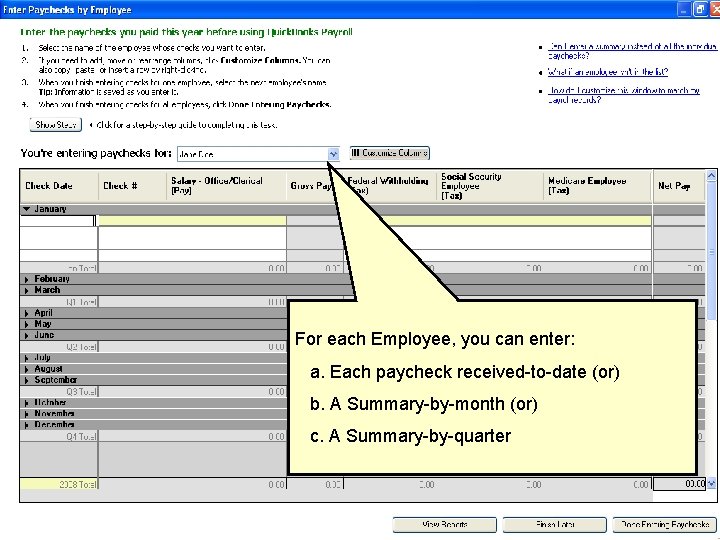Click the table scroll down arrow
720x540 pixels.
tap(711, 484)
